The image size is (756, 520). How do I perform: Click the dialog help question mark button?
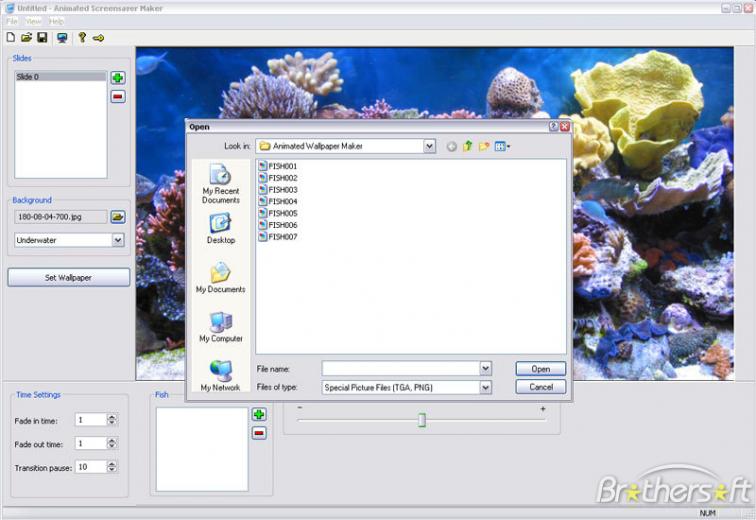554,126
